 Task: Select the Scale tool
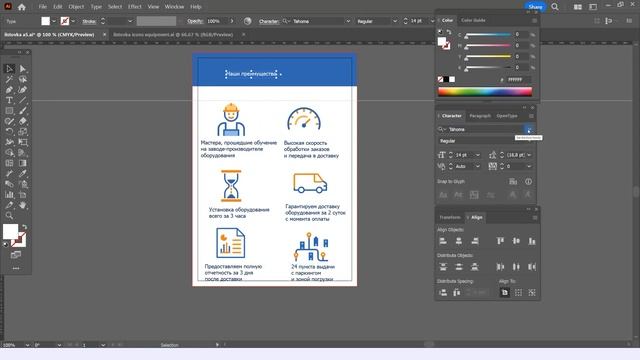23,131
